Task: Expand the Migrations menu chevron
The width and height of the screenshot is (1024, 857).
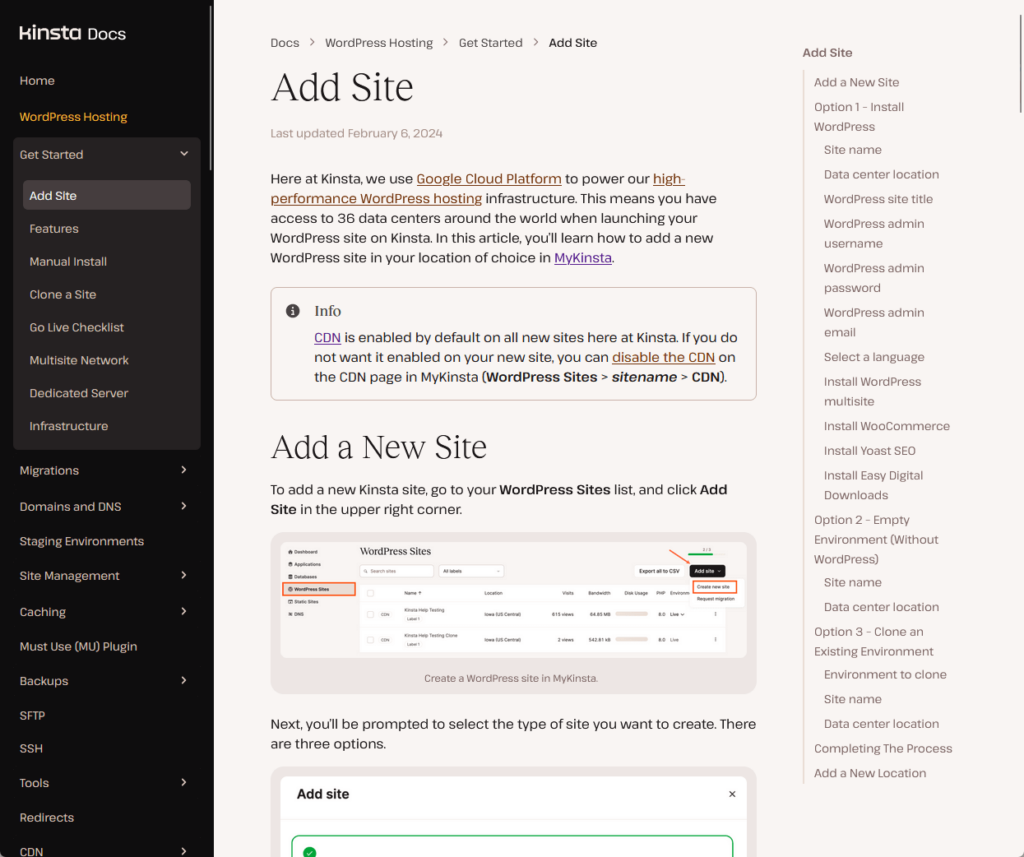Action: coord(184,470)
